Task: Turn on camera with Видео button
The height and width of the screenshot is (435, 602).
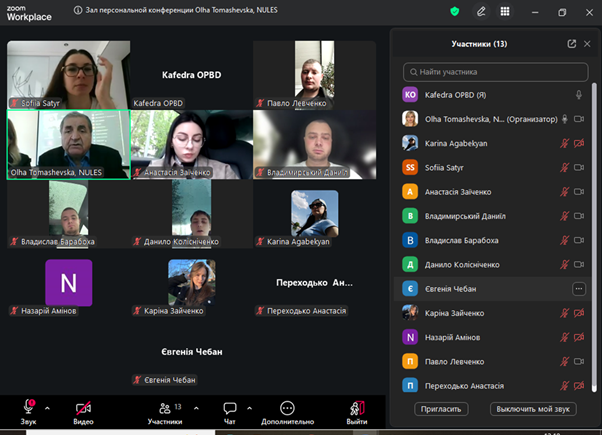Action: (x=83, y=413)
